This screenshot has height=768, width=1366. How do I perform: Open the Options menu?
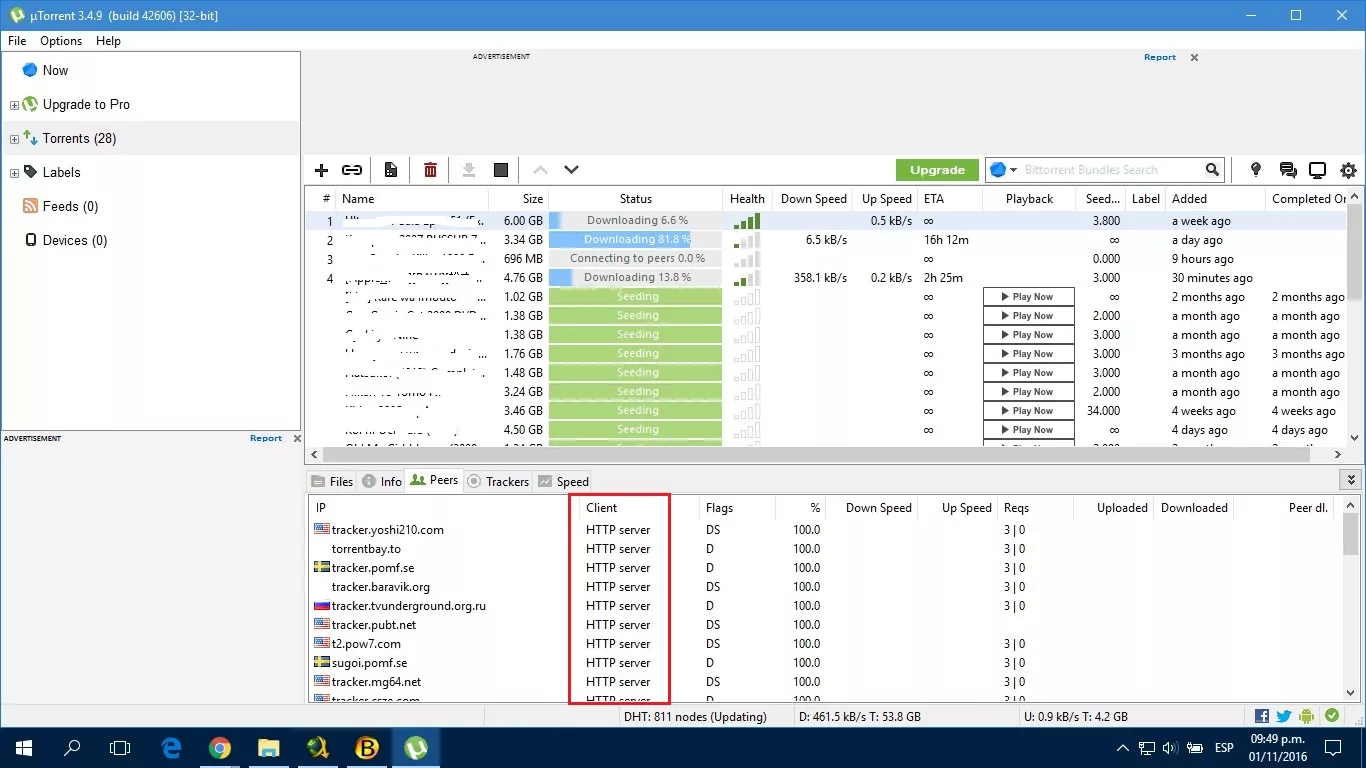tap(61, 41)
